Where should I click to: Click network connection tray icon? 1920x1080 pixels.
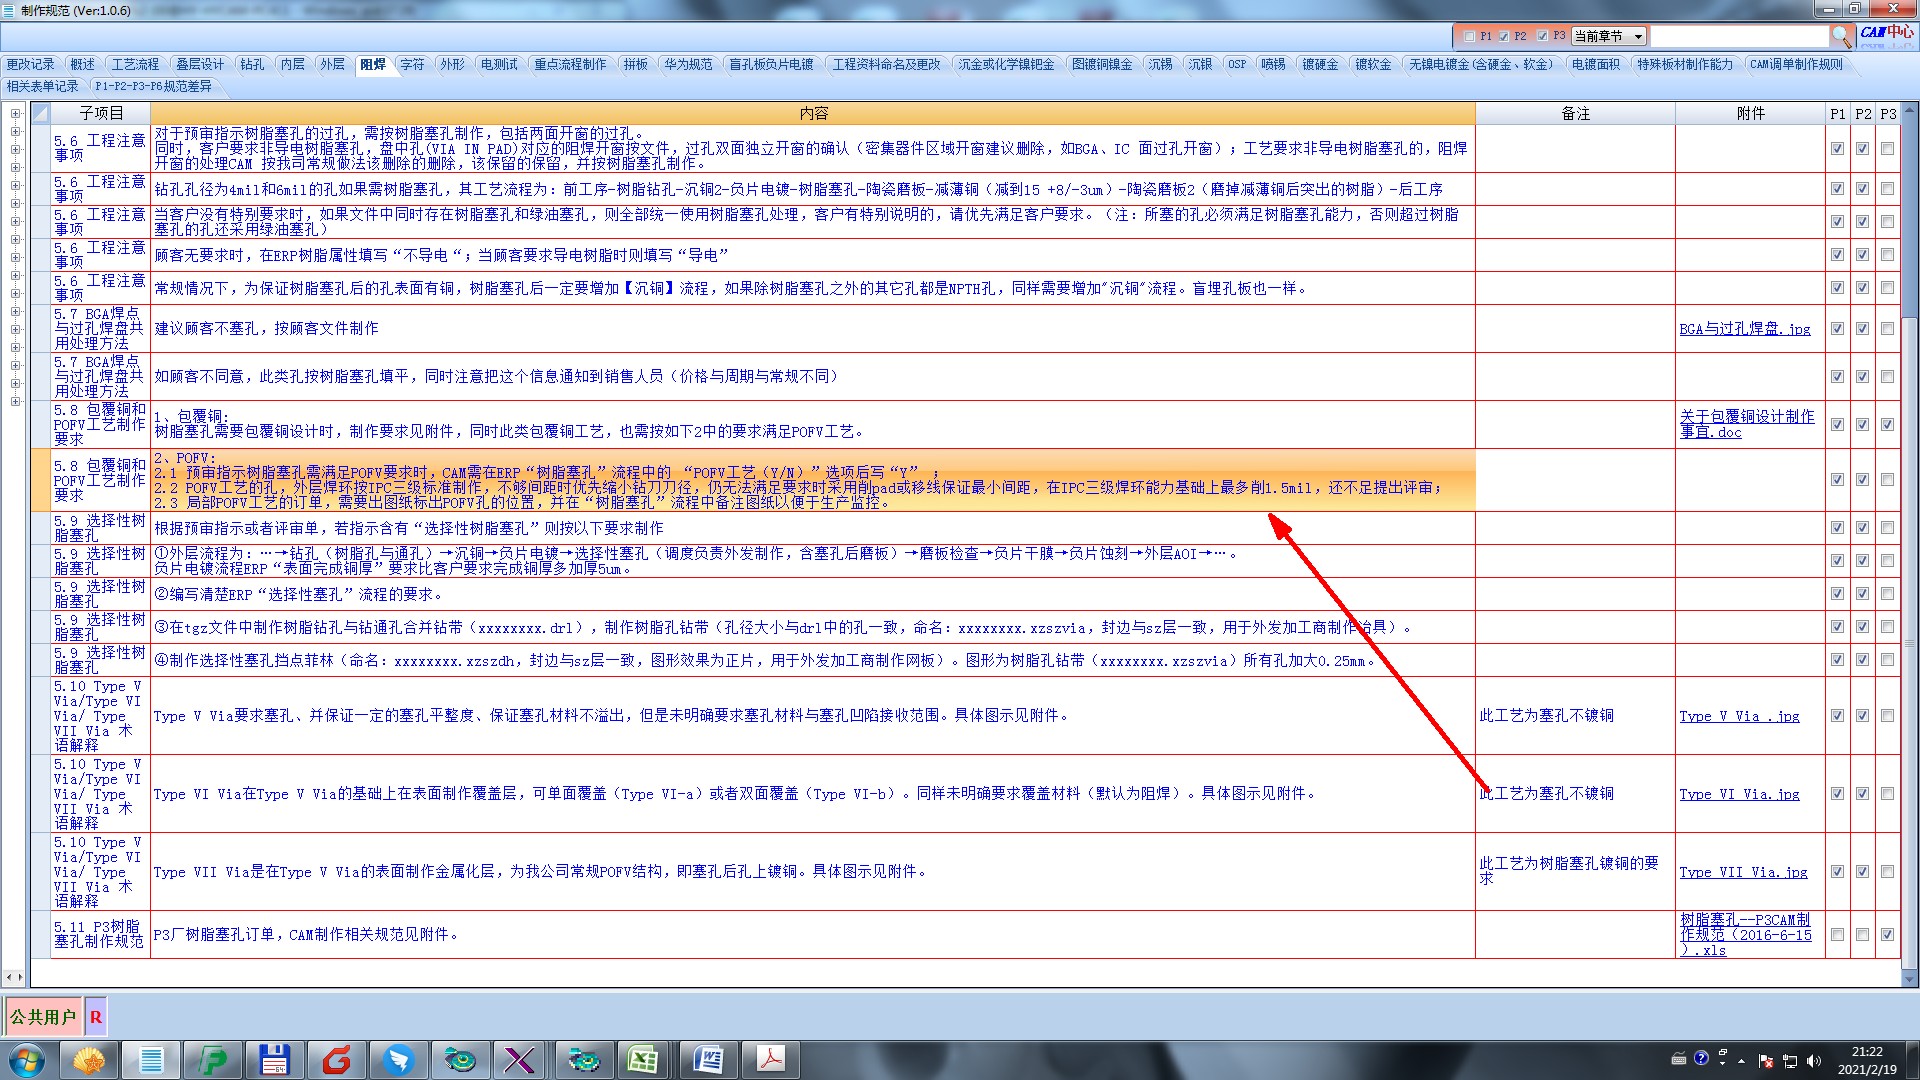pyautogui.click(x=1790, y=1061)
